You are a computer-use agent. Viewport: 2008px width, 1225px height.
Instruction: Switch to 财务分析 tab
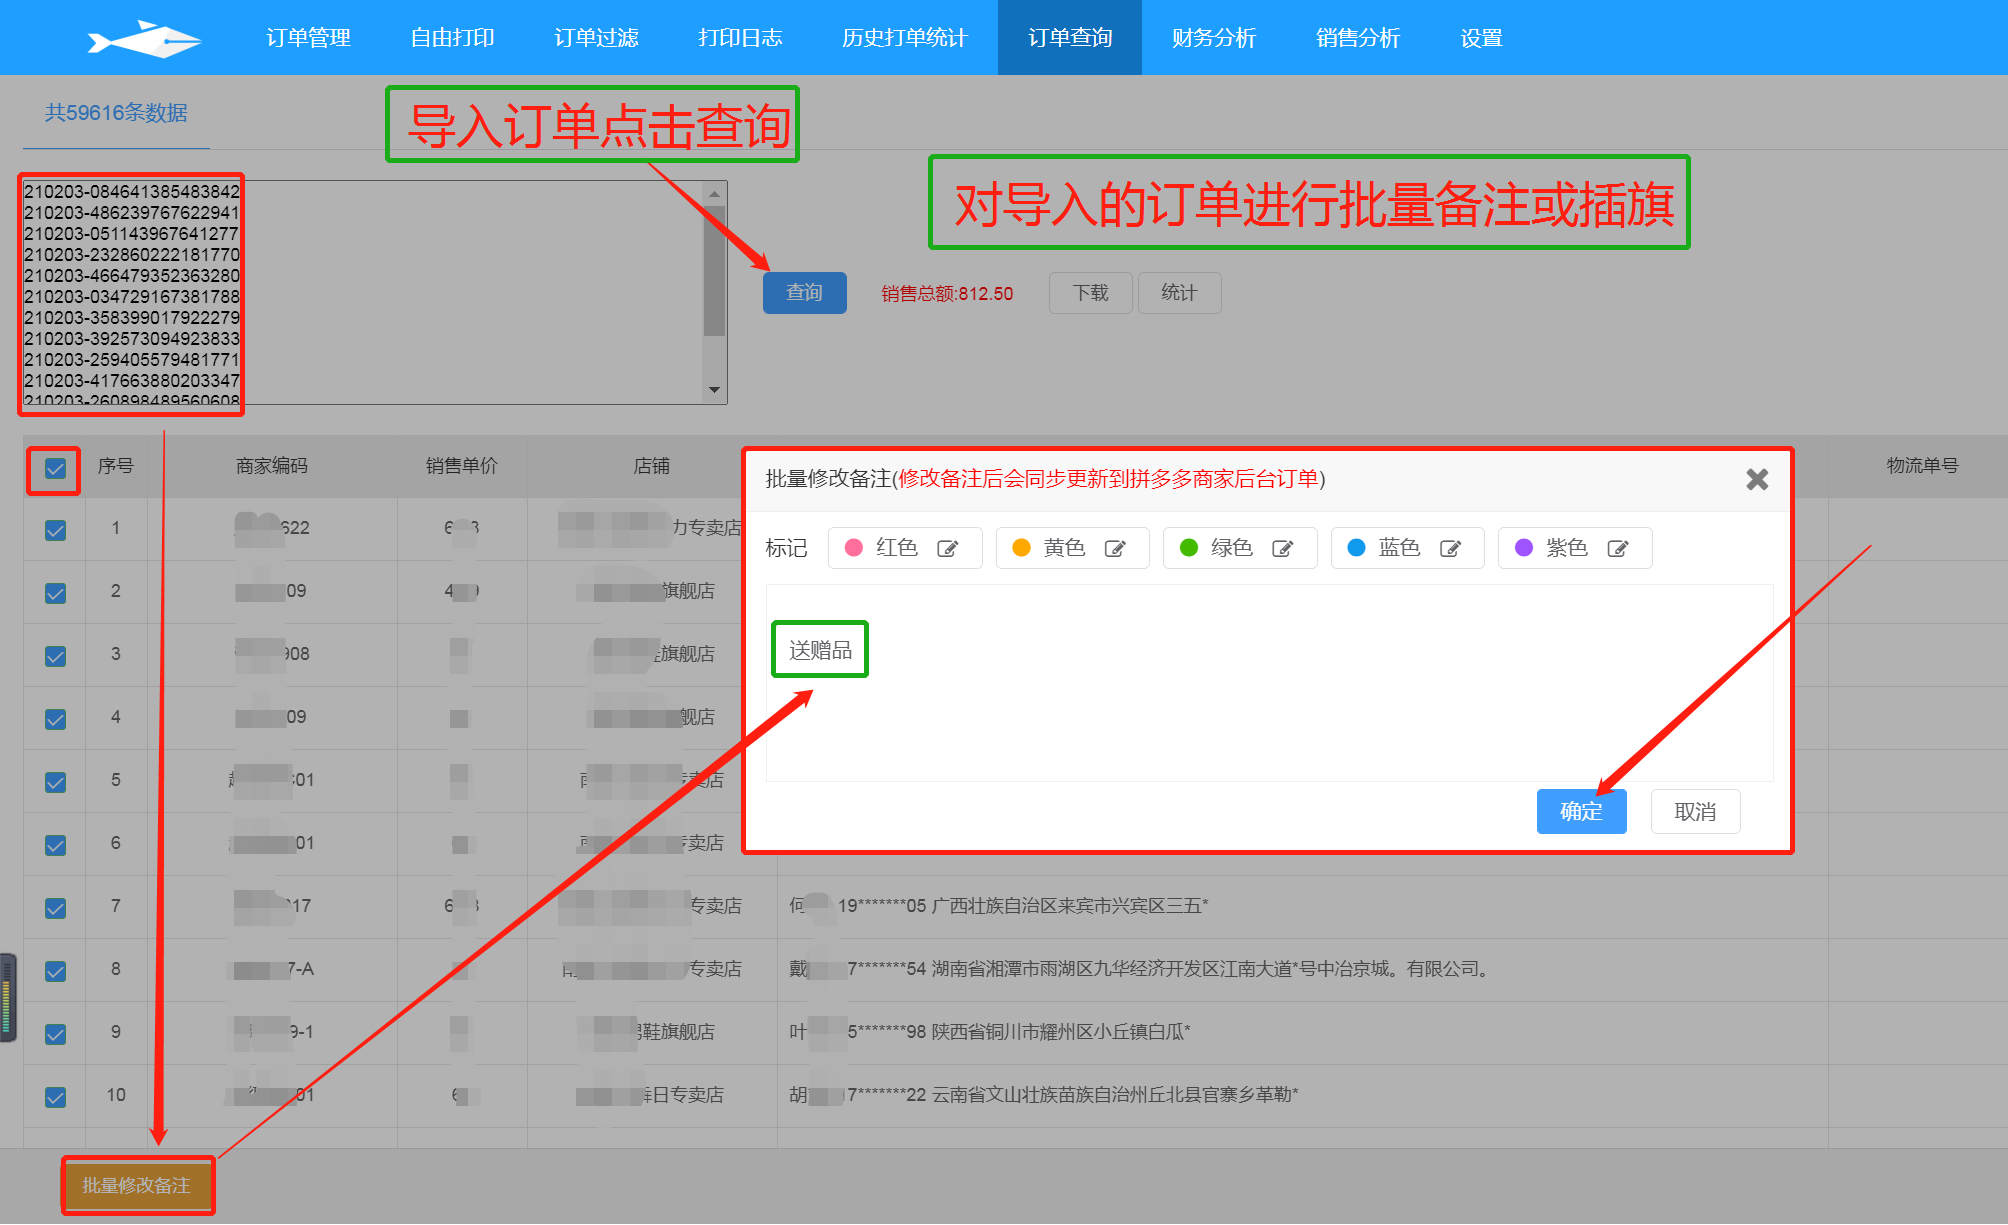1213,38
